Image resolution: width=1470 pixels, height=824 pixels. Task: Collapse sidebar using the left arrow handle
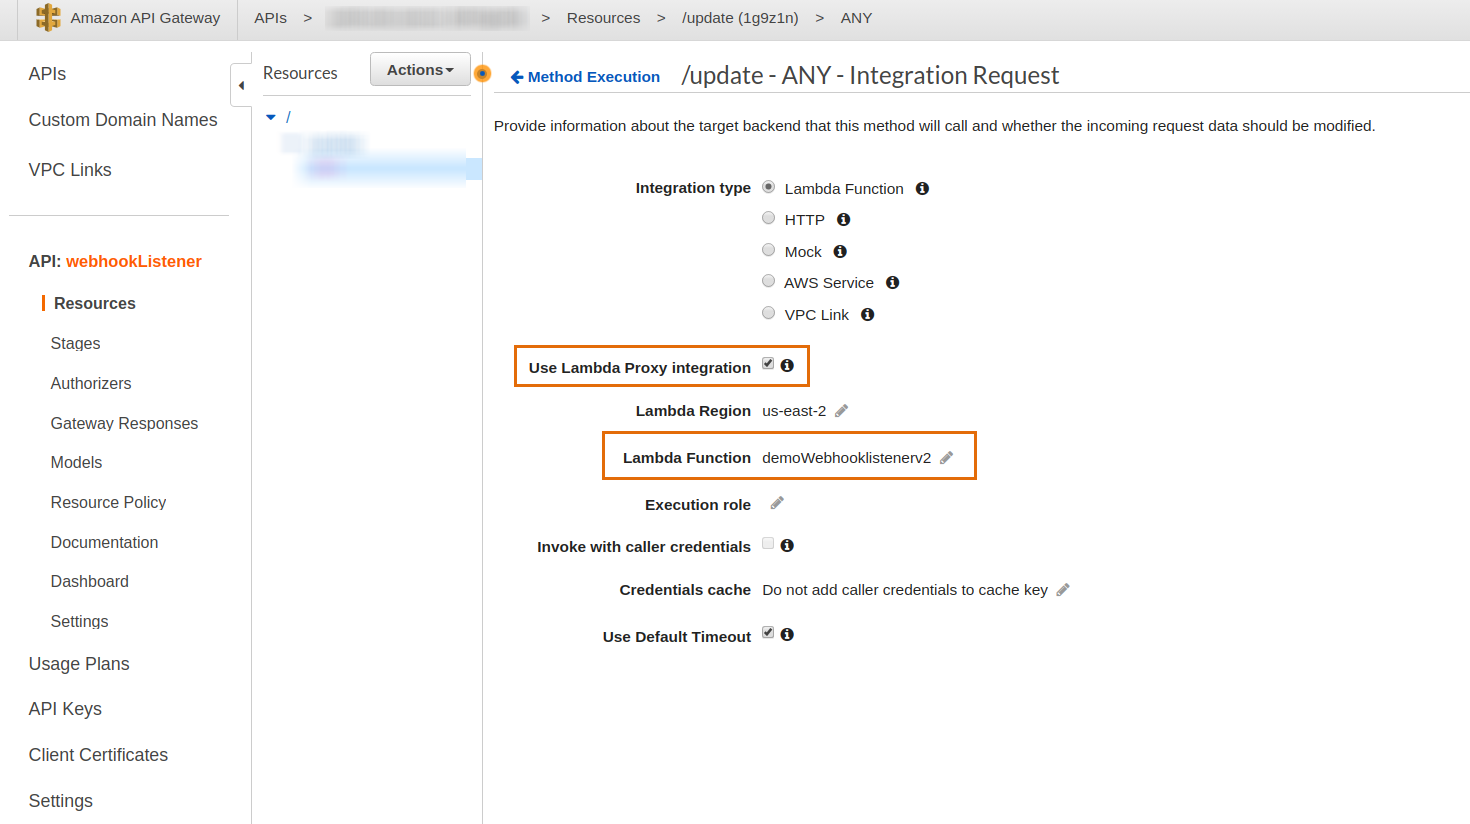click(241, 85)
